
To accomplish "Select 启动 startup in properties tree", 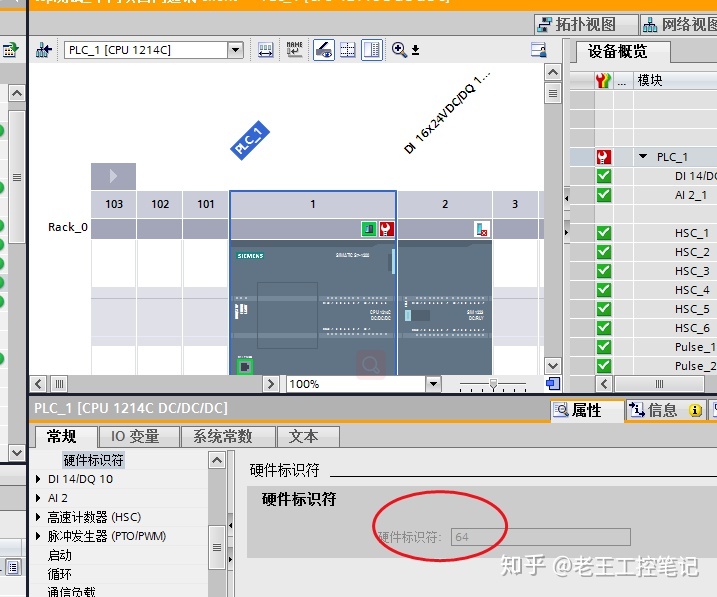I will tap(59, 555).
